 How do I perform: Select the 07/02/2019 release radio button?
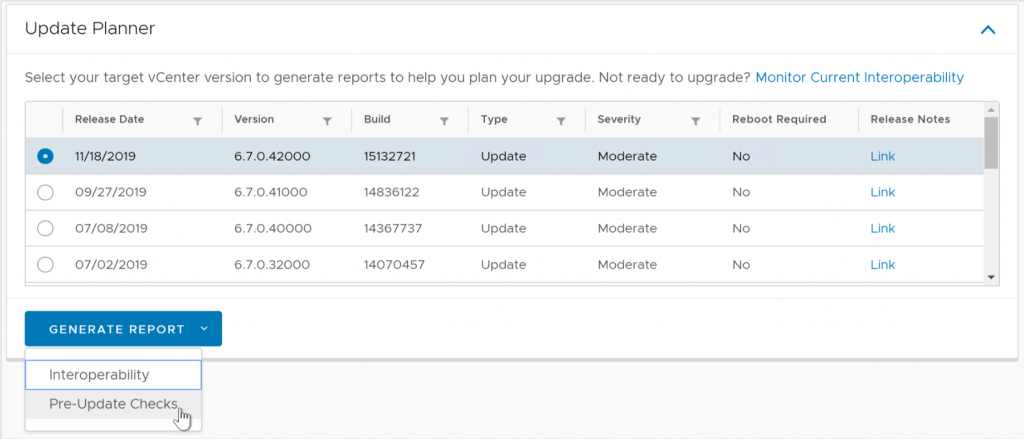tap(45, 265)
